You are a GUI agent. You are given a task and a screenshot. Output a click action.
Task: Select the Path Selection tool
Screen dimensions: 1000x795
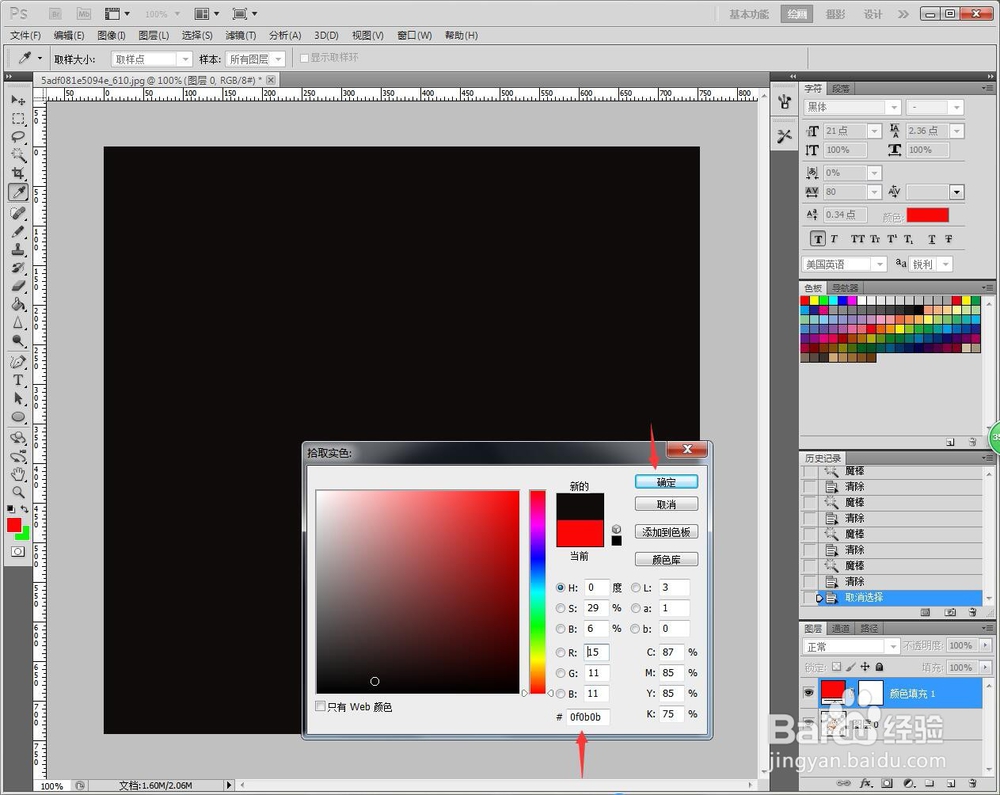(18, 398)
